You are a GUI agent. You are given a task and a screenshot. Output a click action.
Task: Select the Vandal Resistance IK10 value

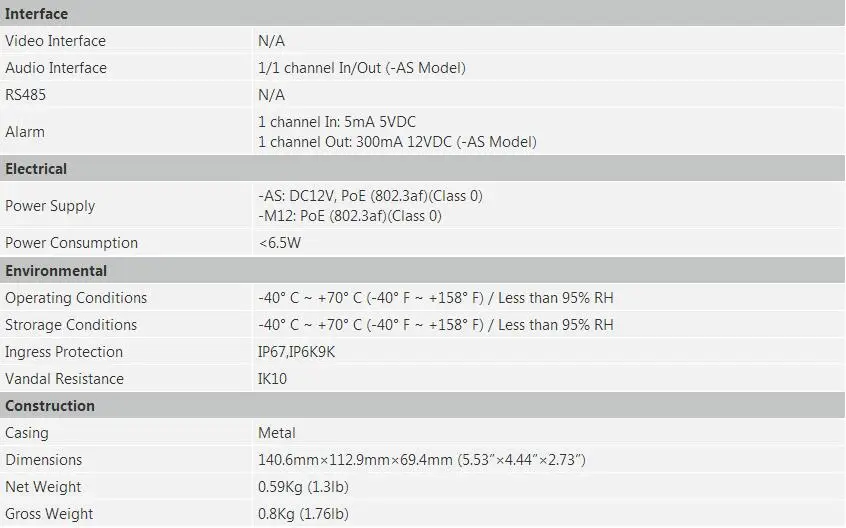point(272,379)
